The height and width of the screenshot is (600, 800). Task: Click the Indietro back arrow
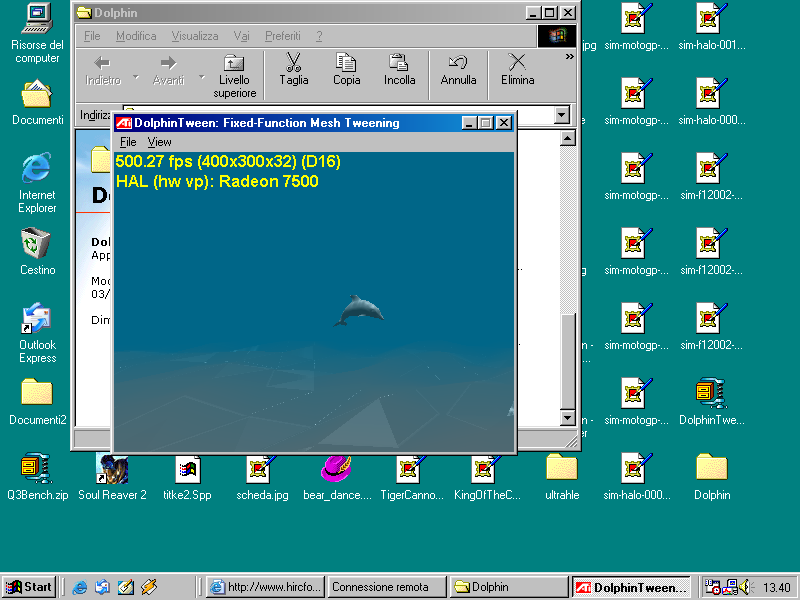(x=103, y=69)
